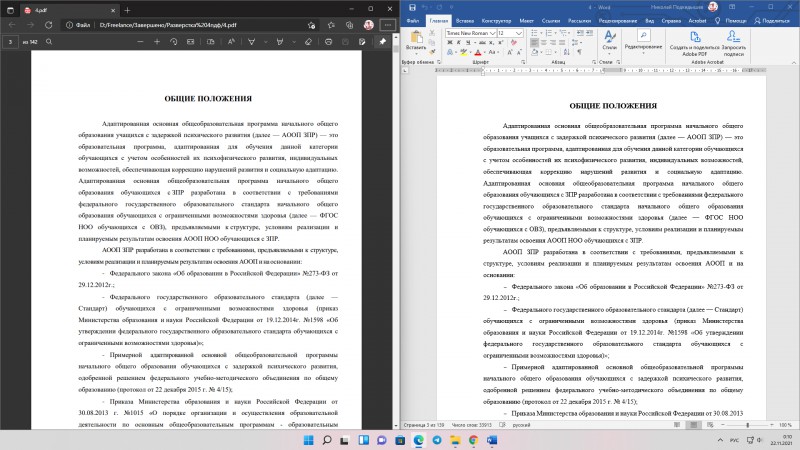Apply Word Format Painter brush
This screenshot has width=800, height=450.
pos(432,52)
